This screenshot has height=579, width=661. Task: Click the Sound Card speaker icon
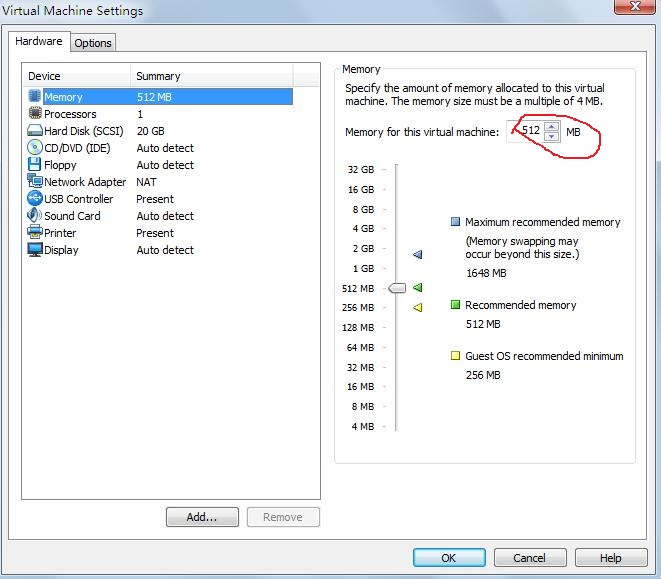(x=34, y=215)
